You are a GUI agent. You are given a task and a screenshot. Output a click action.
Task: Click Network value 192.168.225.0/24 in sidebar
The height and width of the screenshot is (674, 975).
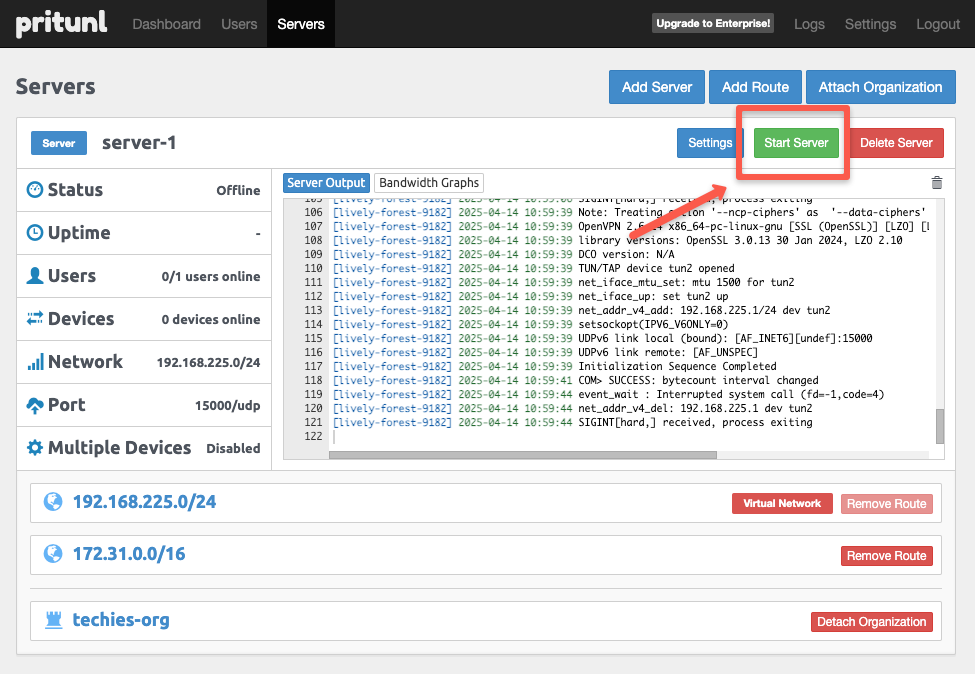[208, 362]
